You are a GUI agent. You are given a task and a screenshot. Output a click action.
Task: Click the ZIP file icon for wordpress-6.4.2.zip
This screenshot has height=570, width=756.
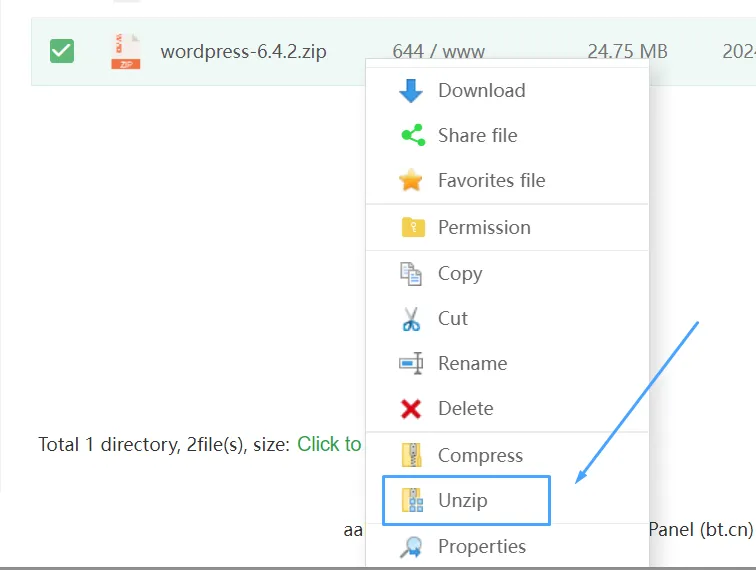coord(126,51)
